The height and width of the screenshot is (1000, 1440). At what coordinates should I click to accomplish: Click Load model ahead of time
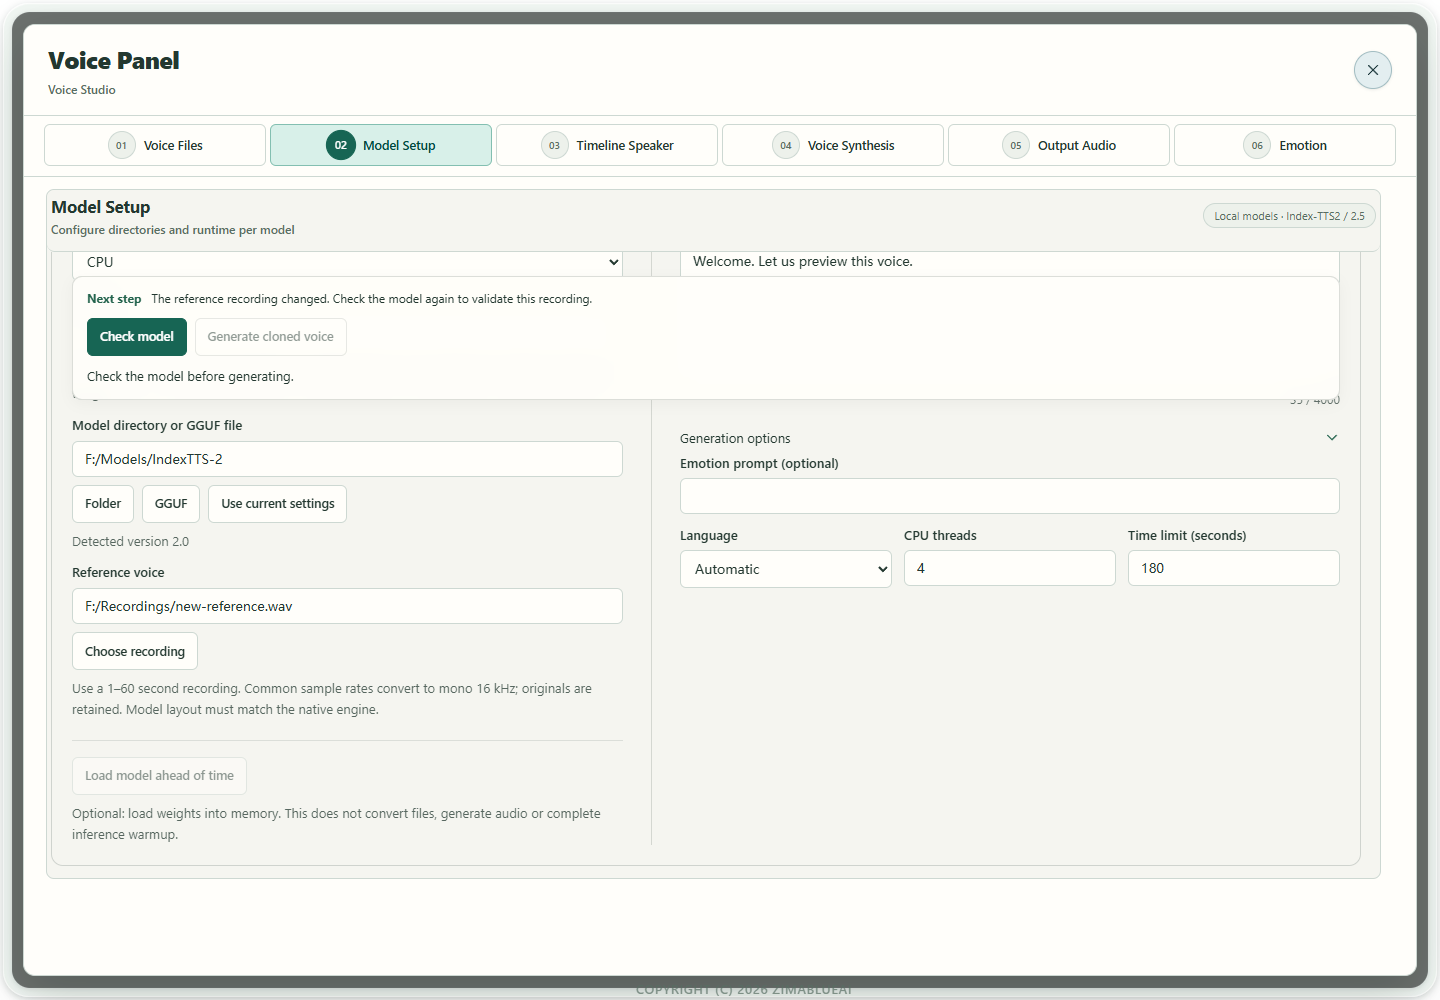(x=159, y=776)
